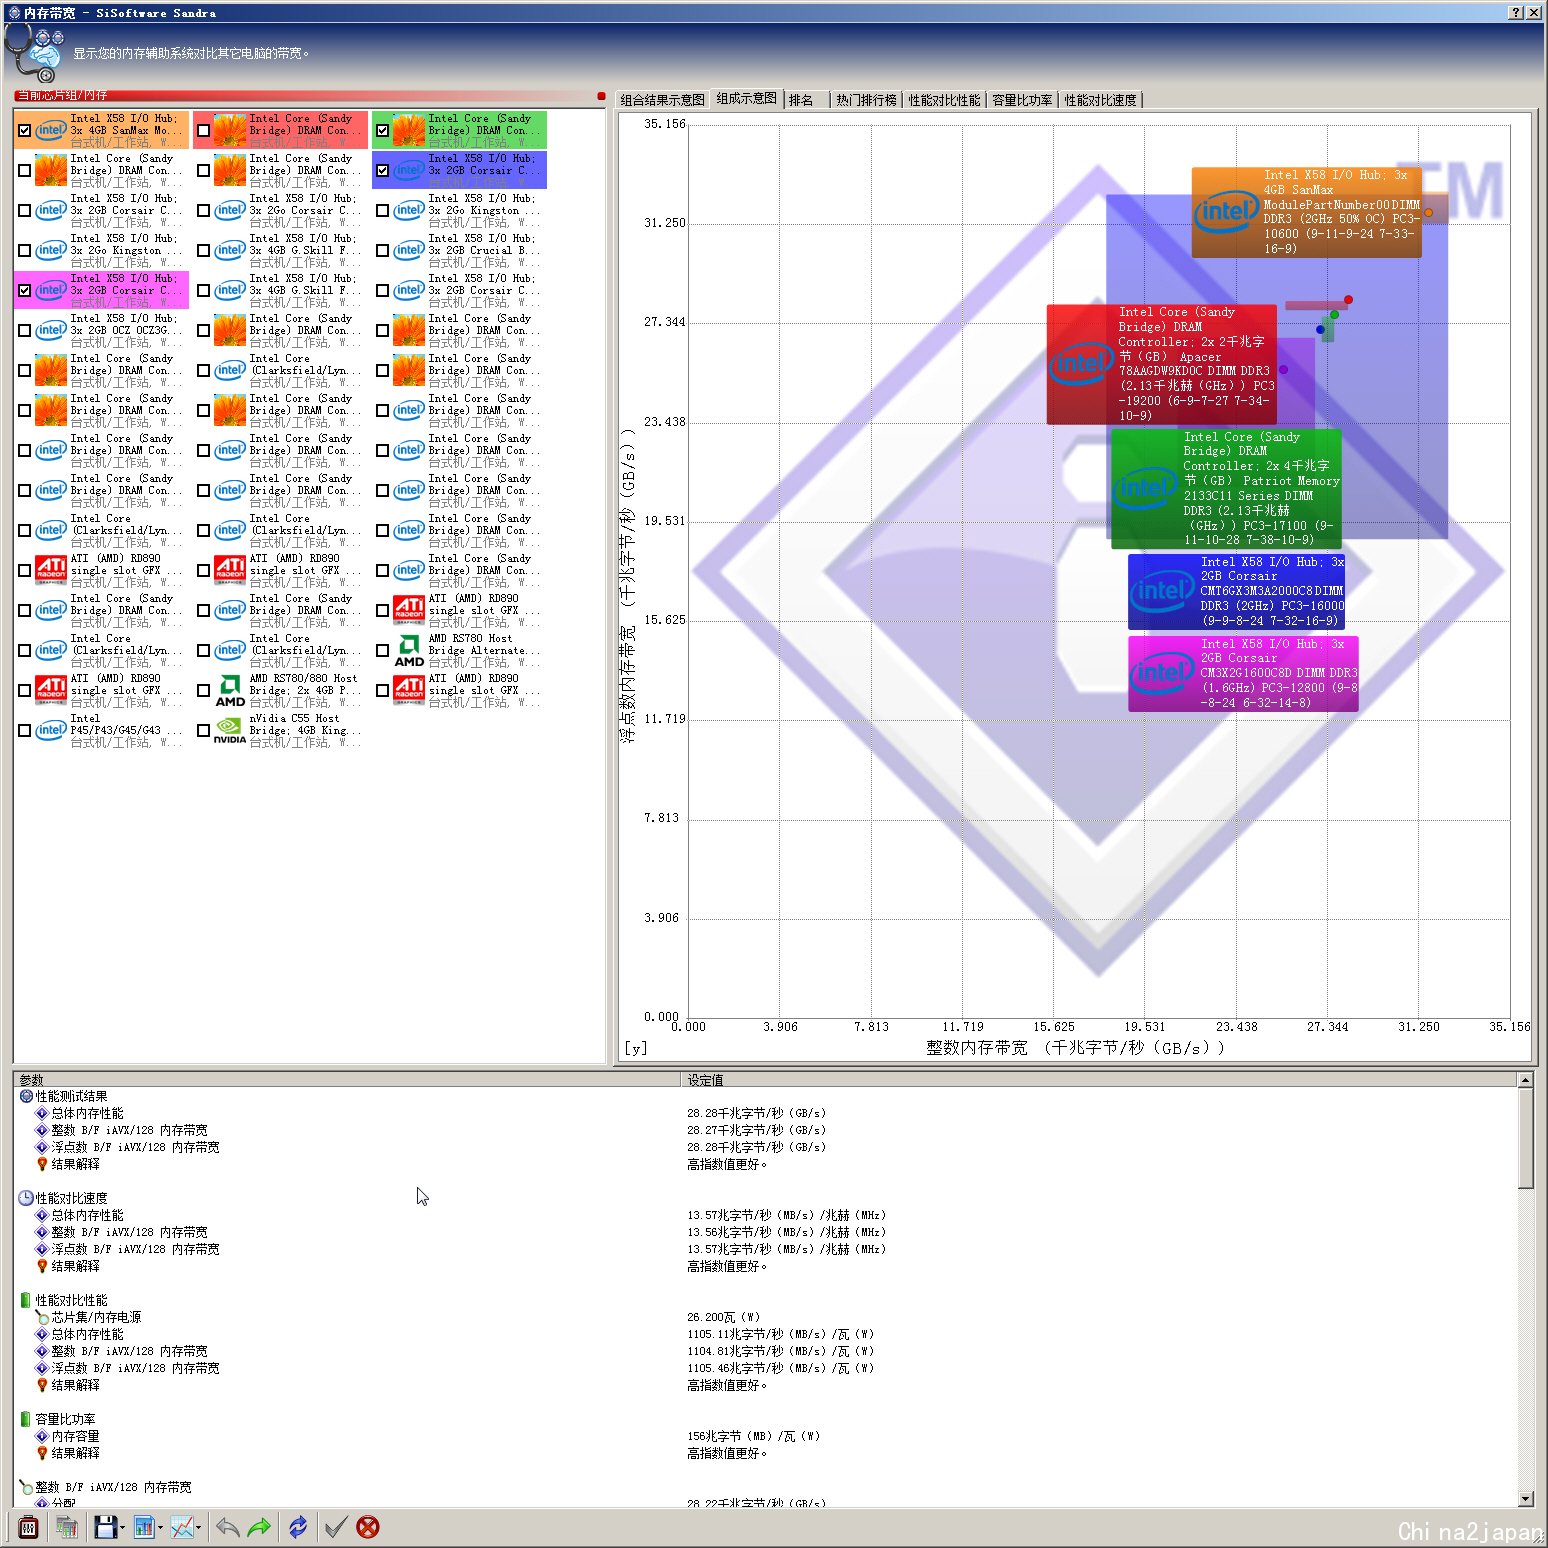Open the options/settings icon in bottom toolbar

coord(28,1527)
